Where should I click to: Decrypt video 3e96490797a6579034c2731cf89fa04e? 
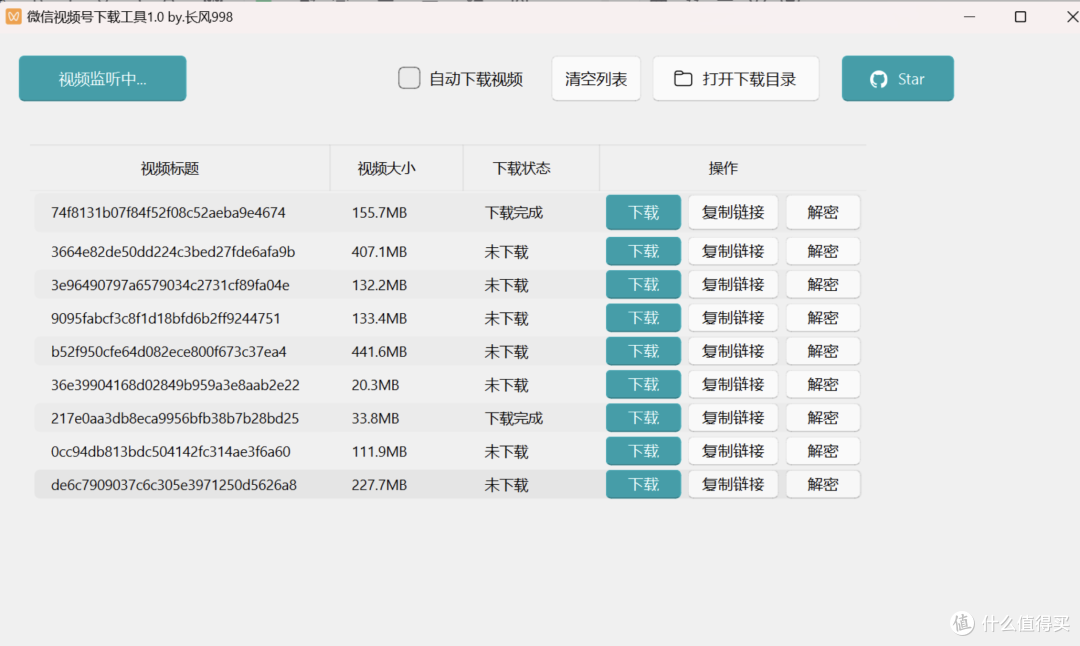822,284
